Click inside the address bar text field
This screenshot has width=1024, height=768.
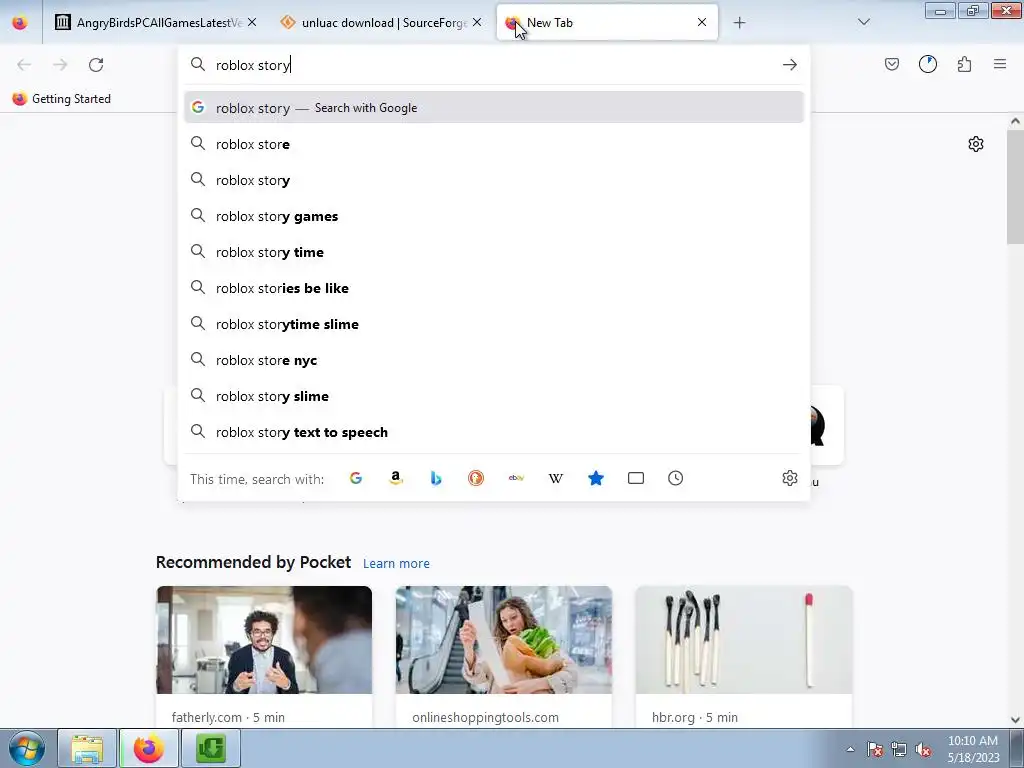pos(493,65)
